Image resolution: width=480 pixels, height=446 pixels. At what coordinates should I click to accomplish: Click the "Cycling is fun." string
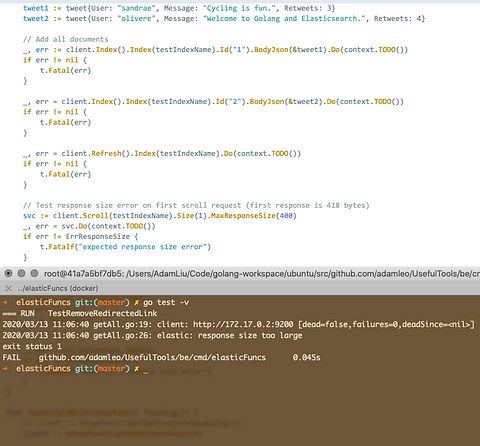click(239, 8)
